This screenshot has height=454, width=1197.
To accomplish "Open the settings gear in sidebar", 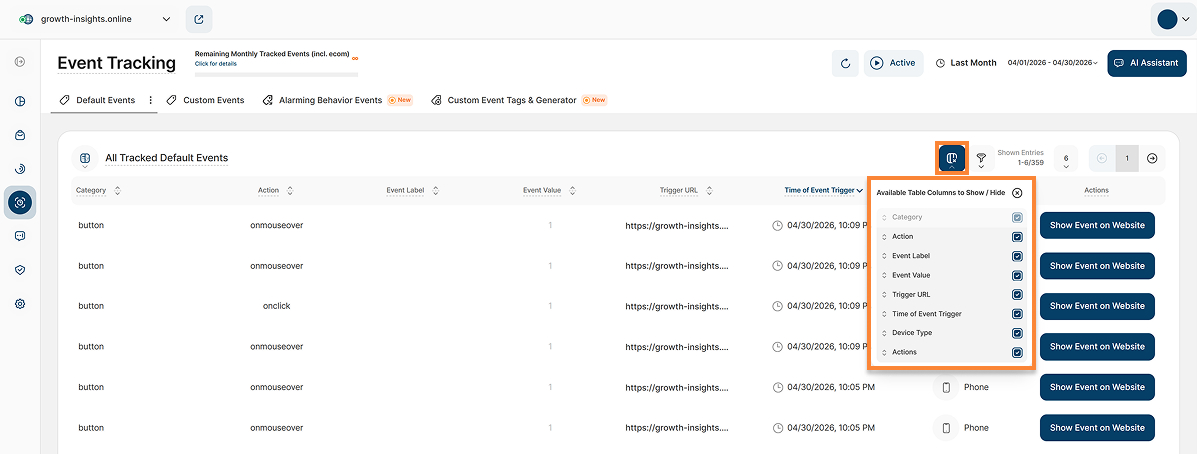I will coord(20,304).
